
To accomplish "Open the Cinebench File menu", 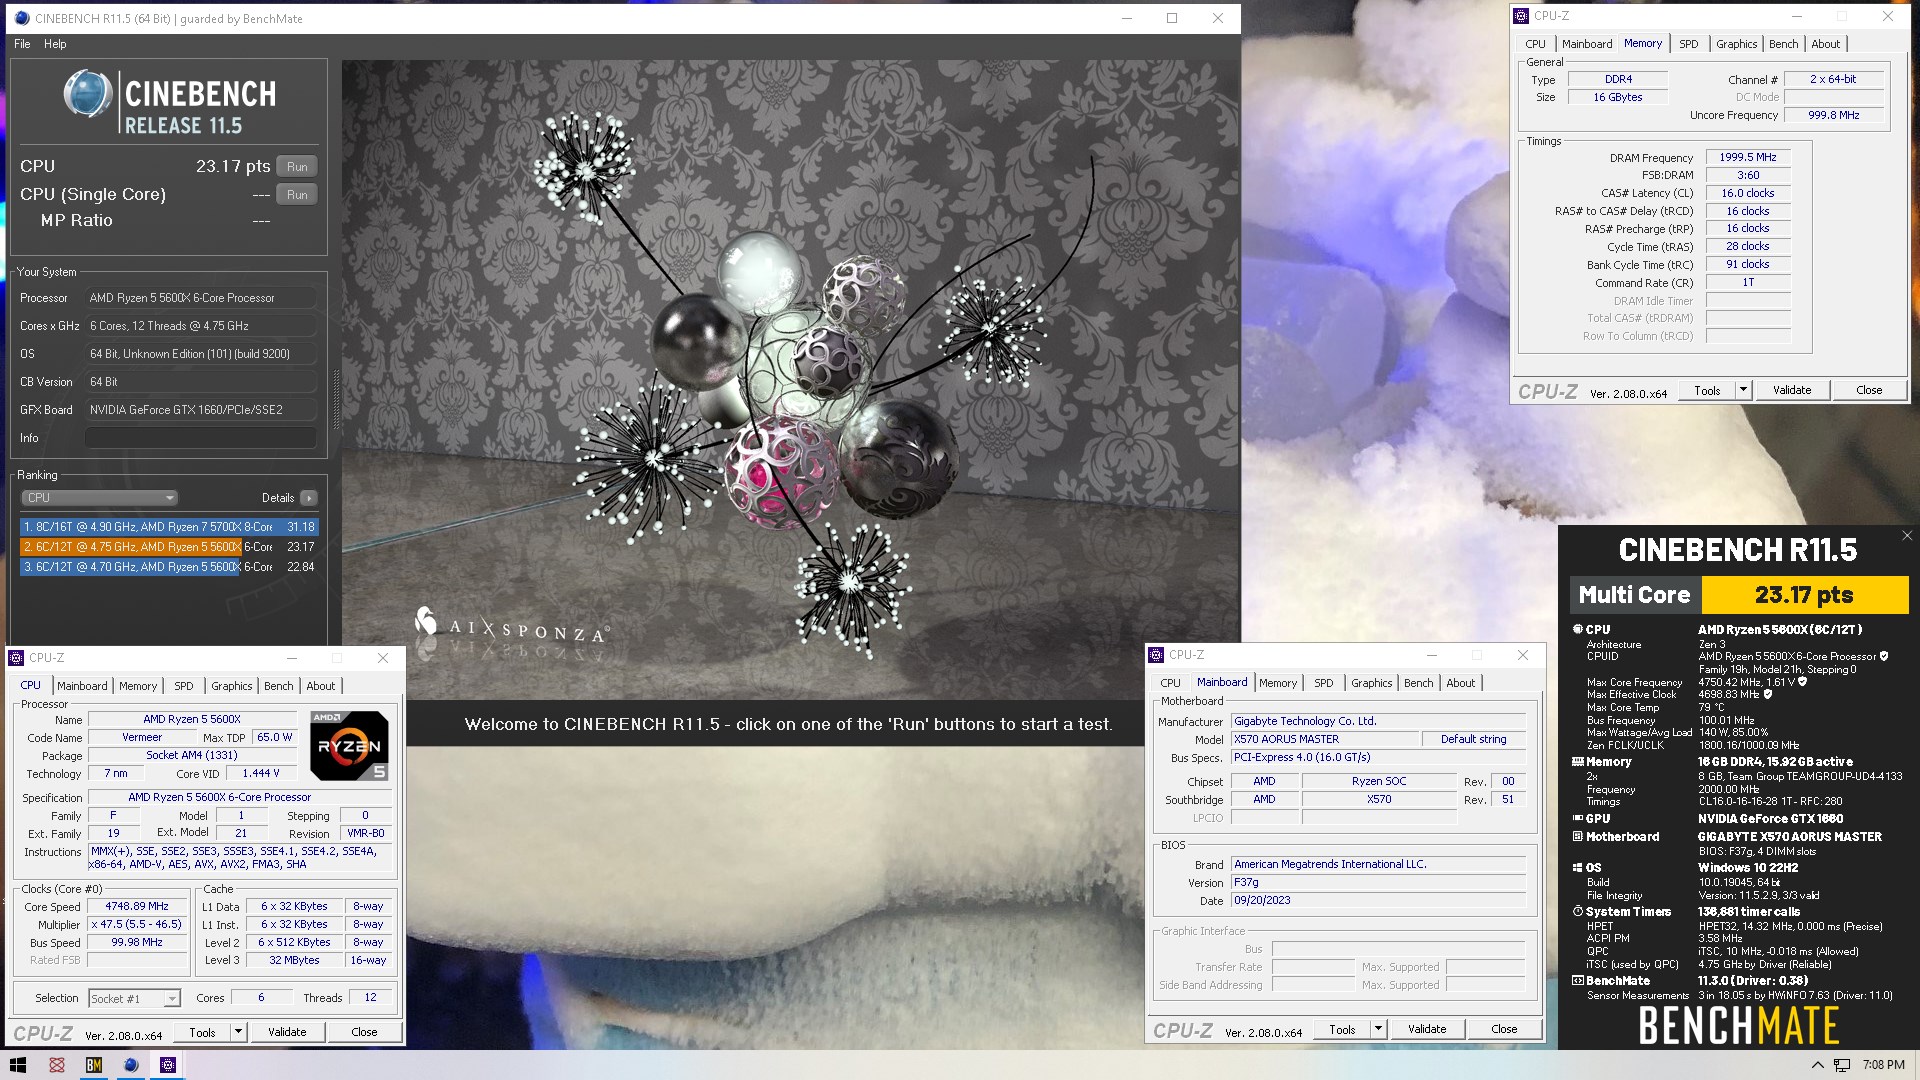I will [22, 44].
